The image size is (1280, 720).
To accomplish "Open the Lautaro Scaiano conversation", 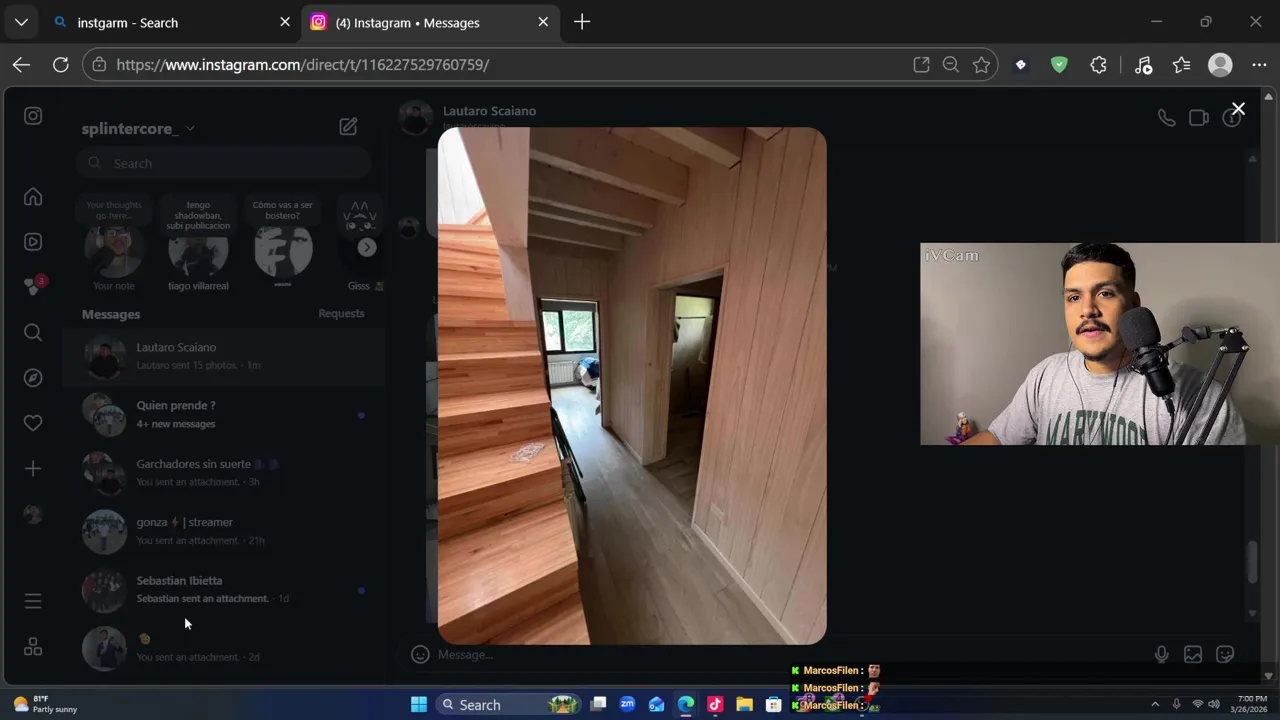I will pyautogui.click(x=224, y=356).
